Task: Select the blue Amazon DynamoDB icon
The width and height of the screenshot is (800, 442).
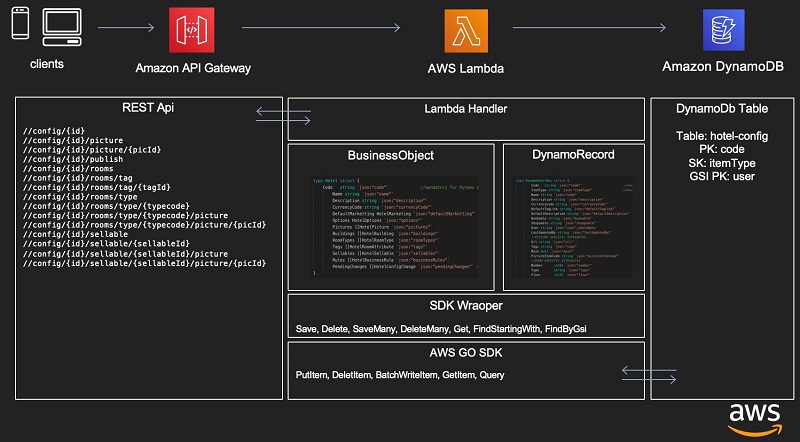Action: pyautogui.click(x=723, y=30)
